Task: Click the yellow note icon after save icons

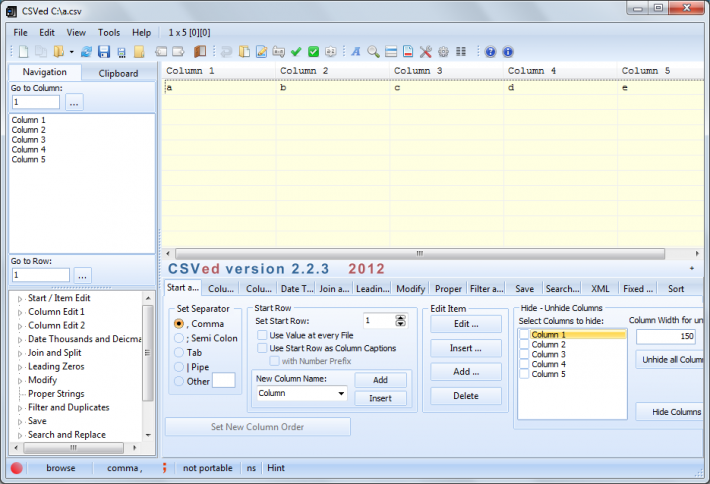Action: tap(139, 52)
